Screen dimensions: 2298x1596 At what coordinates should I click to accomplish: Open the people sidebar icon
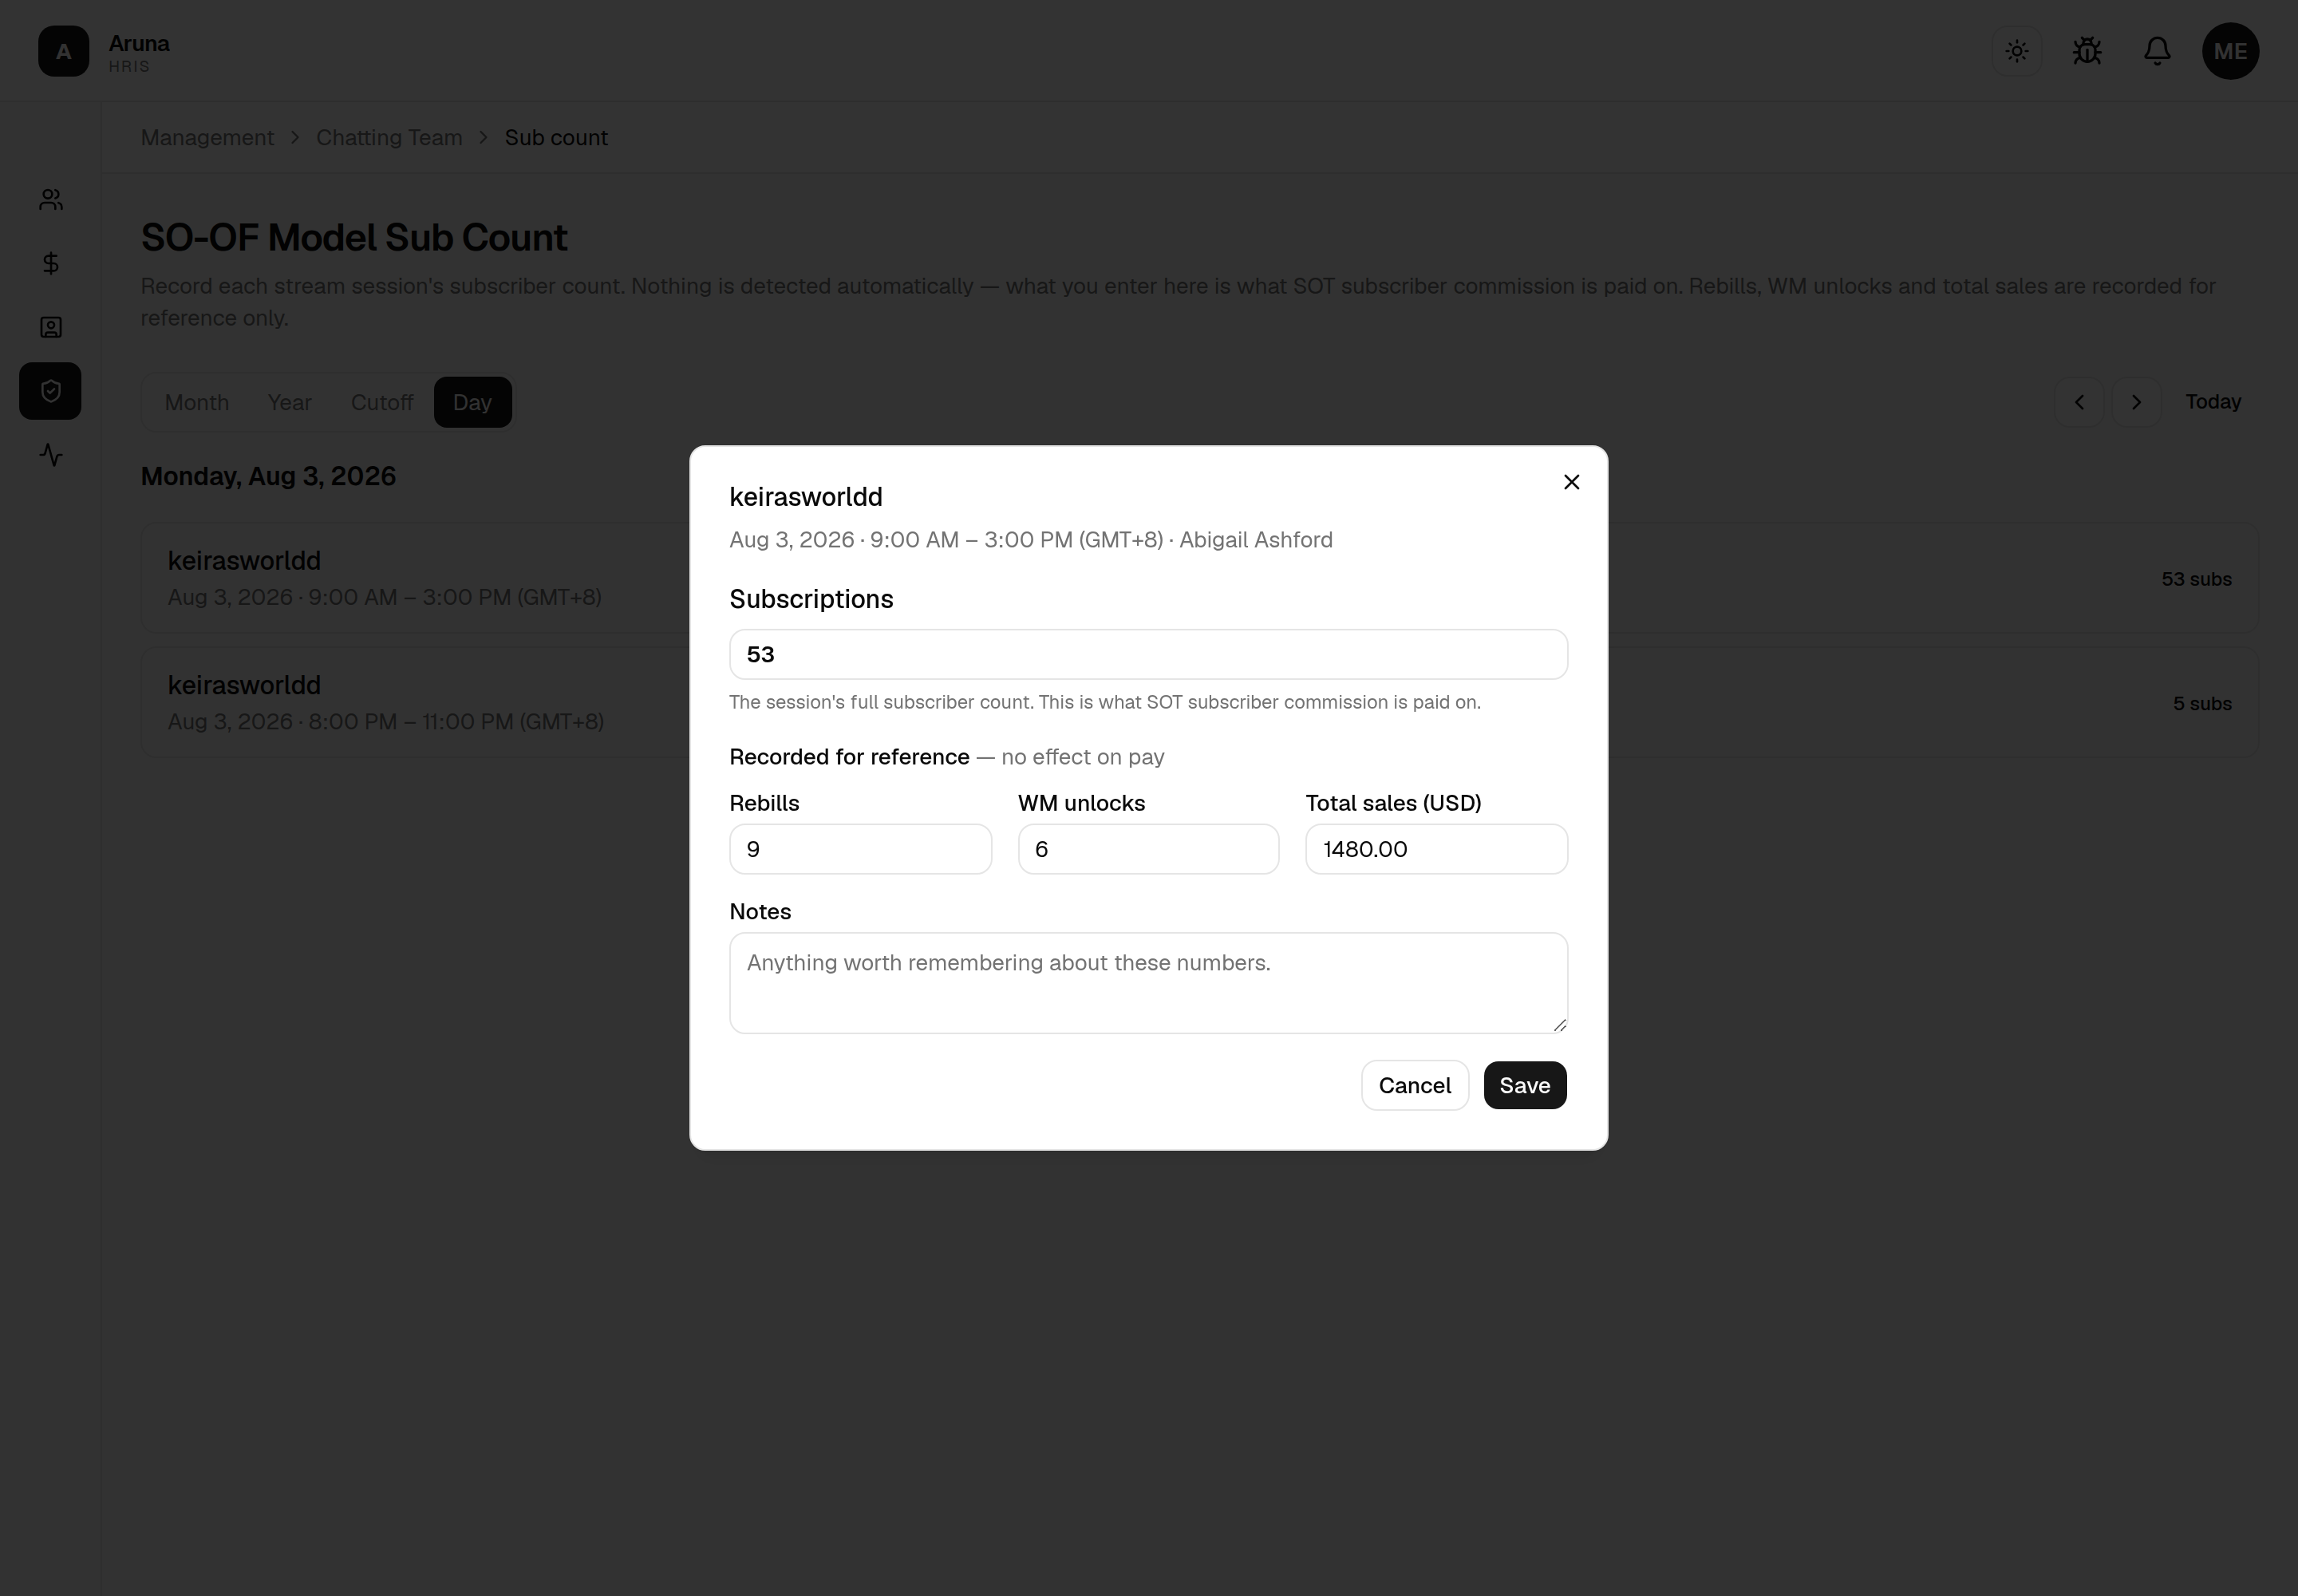tap(51, 200)
